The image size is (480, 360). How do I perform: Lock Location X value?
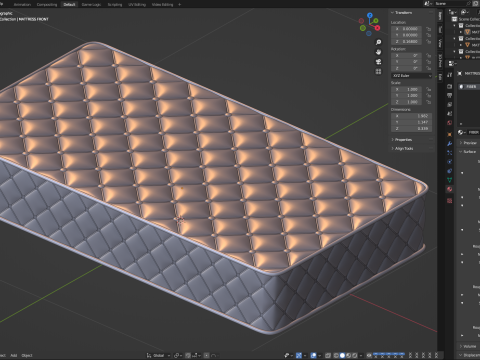pos(428,29)
